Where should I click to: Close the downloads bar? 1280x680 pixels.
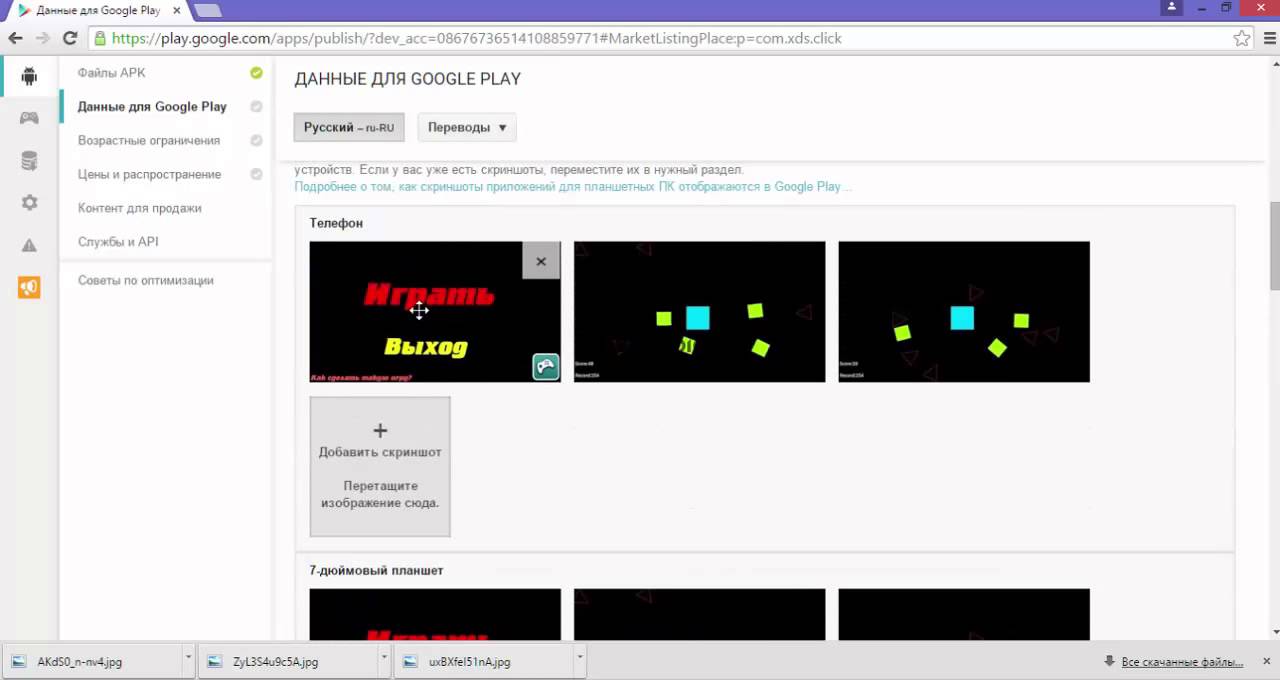[x=1266, y=661]
